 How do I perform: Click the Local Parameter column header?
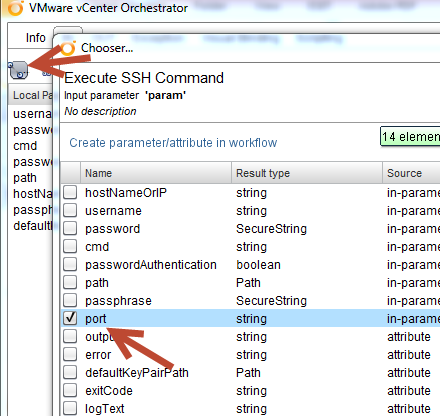(x=31, y=95)
